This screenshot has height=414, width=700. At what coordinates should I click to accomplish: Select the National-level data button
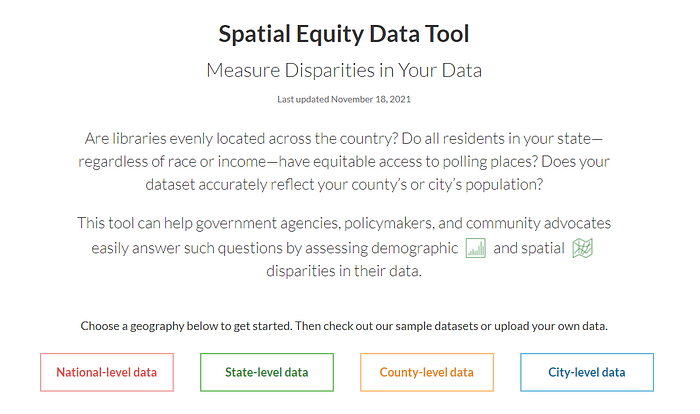coord(107,372)
